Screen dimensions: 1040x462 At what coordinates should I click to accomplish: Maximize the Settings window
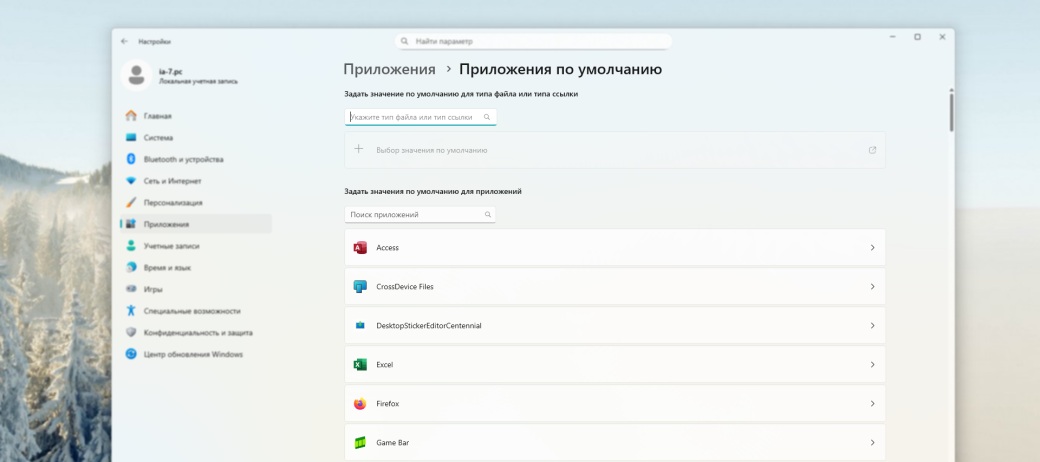(917, 37)
